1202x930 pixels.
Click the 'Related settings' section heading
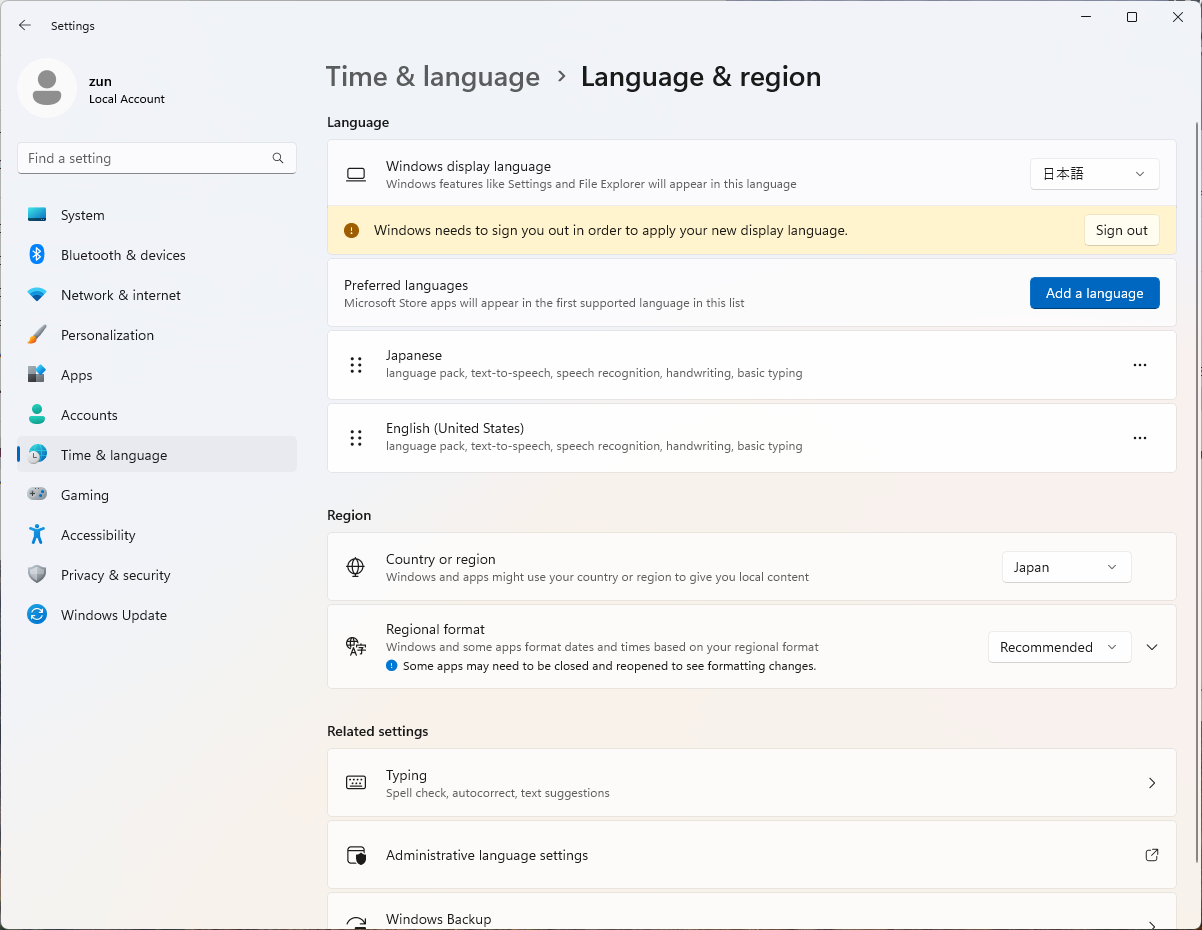pyautogui.click(x=378, y=731)
